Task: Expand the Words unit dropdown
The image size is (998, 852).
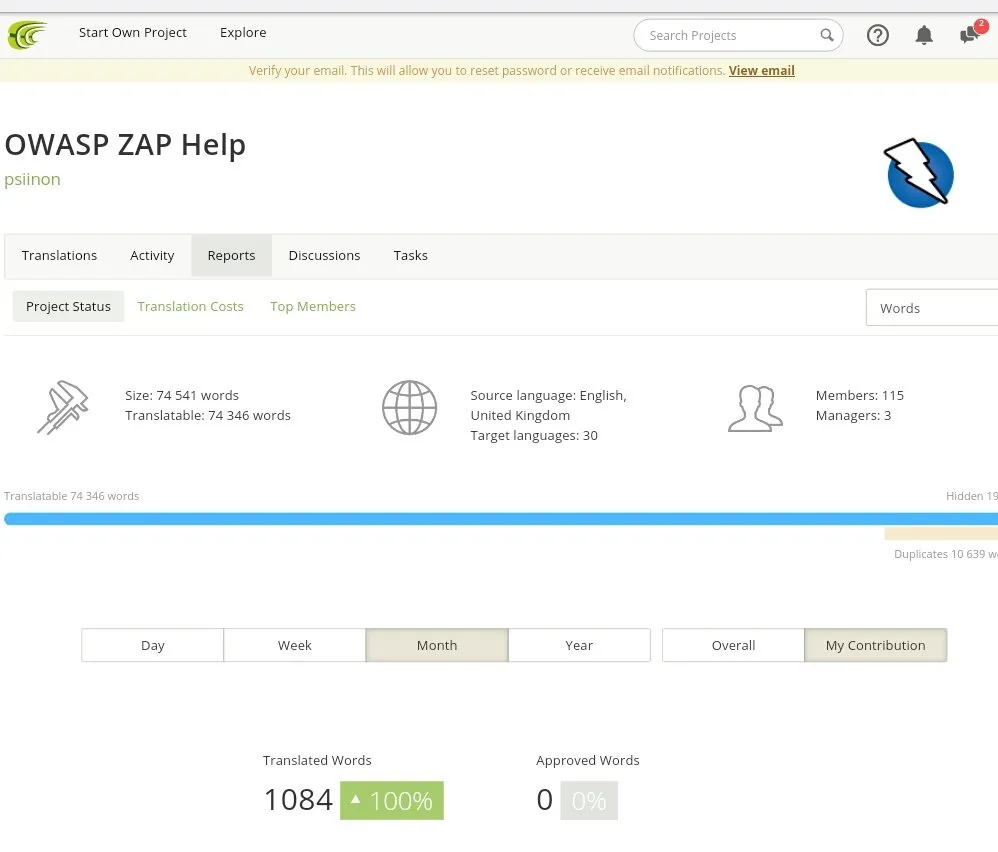Action: tap(932, 308)
